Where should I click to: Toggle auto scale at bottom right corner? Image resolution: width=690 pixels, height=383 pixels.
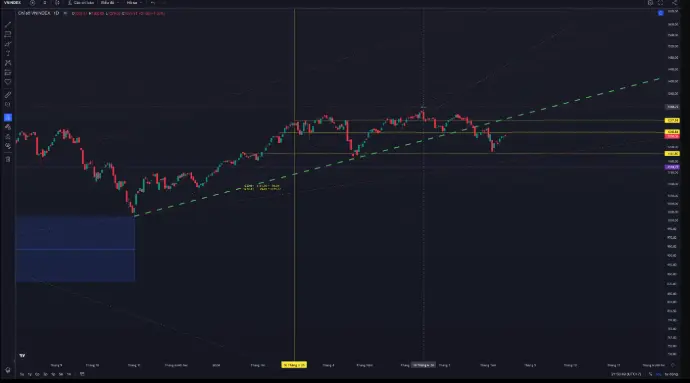[x=672, y=374]
